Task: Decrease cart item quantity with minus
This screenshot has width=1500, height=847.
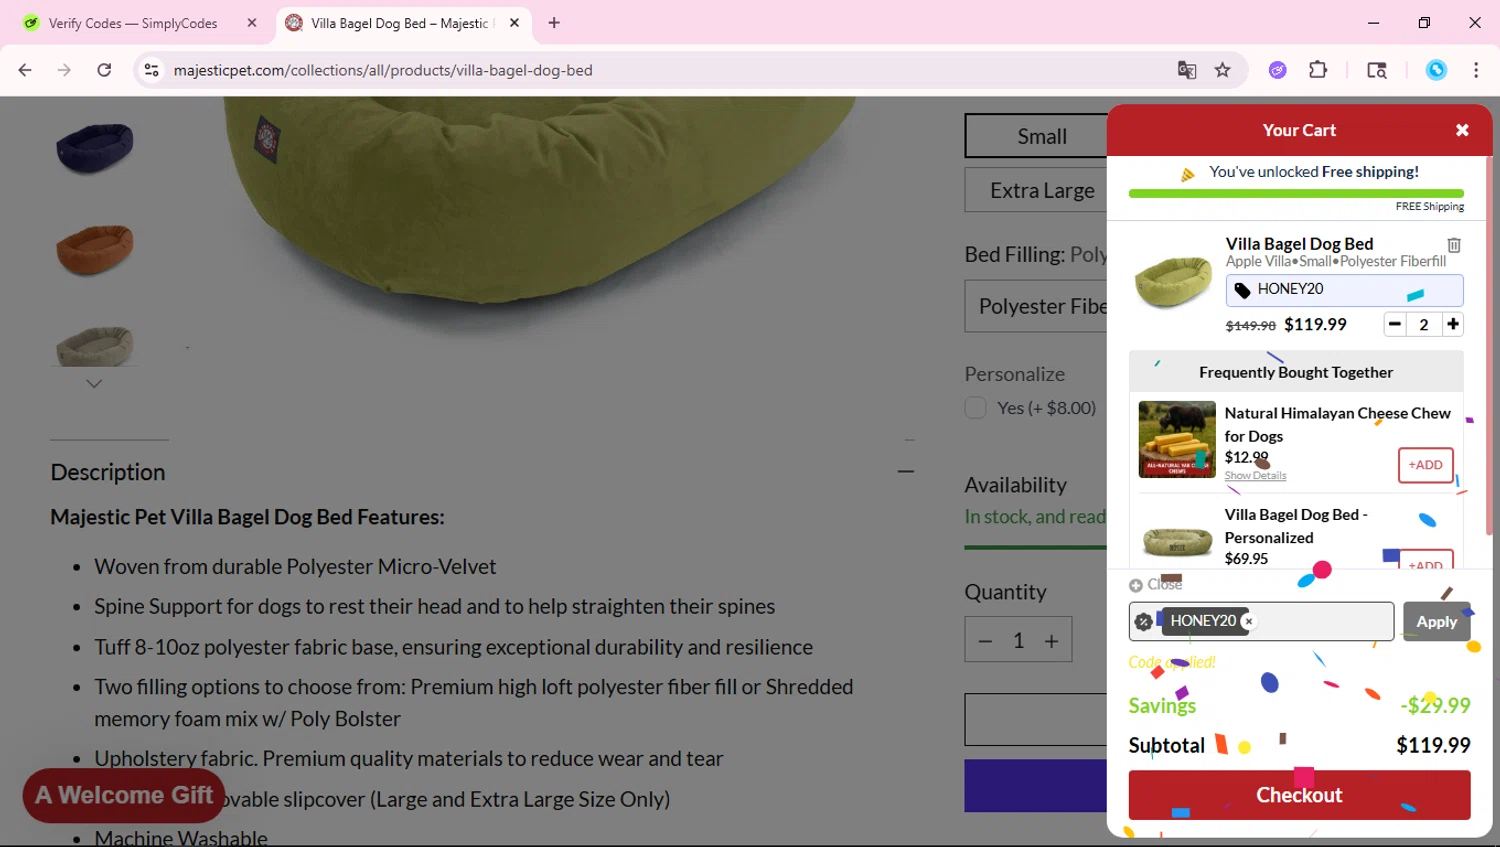Action: 1395,324
